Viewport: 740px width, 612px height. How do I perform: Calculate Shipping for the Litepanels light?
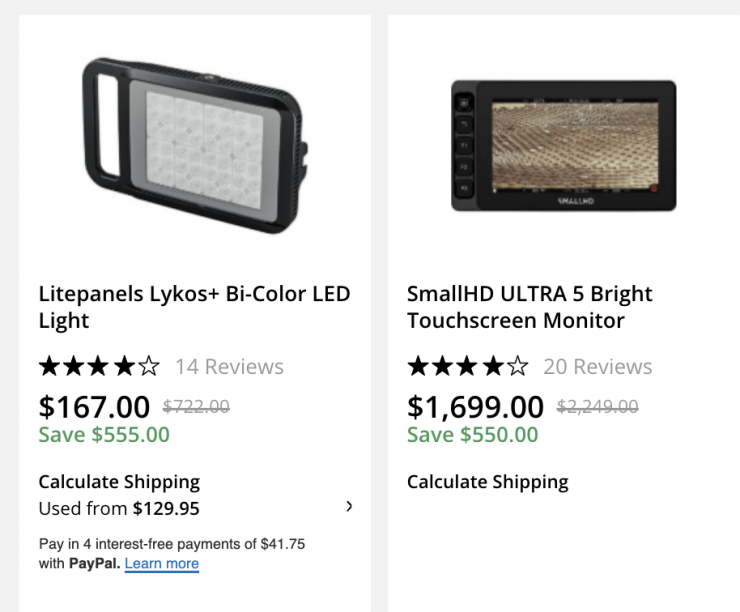(119, 482)
